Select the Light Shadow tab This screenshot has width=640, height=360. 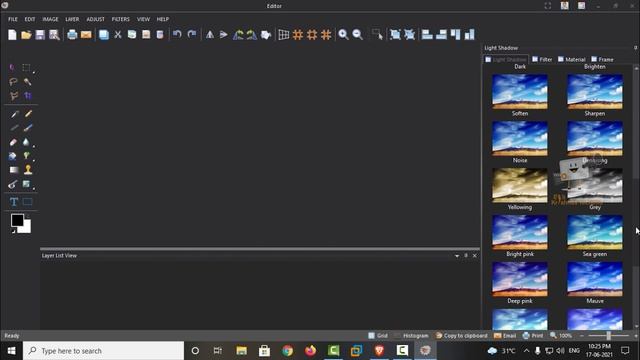[506, 60]
